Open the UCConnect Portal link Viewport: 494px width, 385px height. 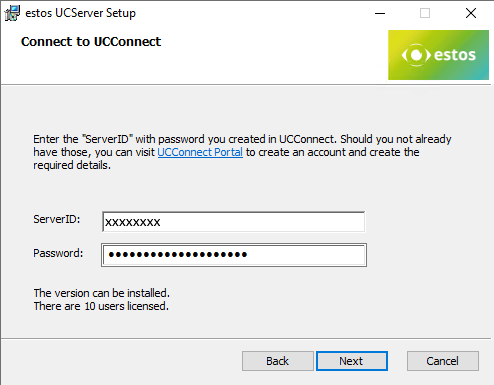(200, 152)
